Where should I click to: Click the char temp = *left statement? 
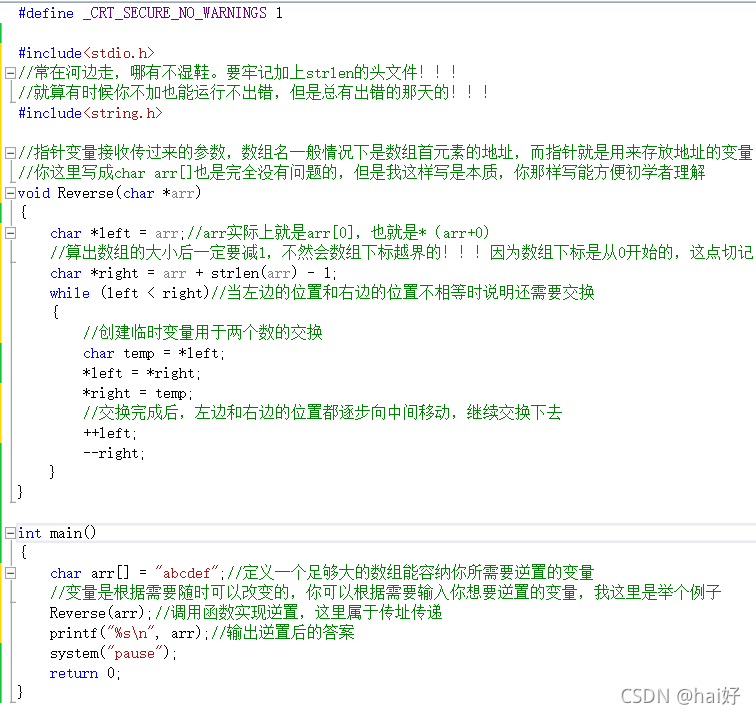(154, 353)
